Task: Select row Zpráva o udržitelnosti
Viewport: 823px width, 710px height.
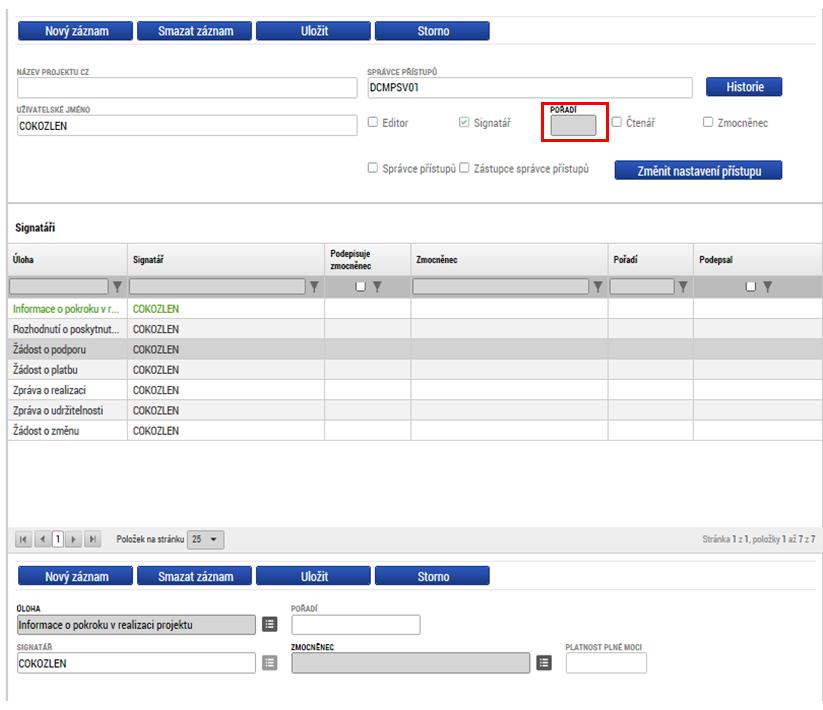Action: coord(415,410)
